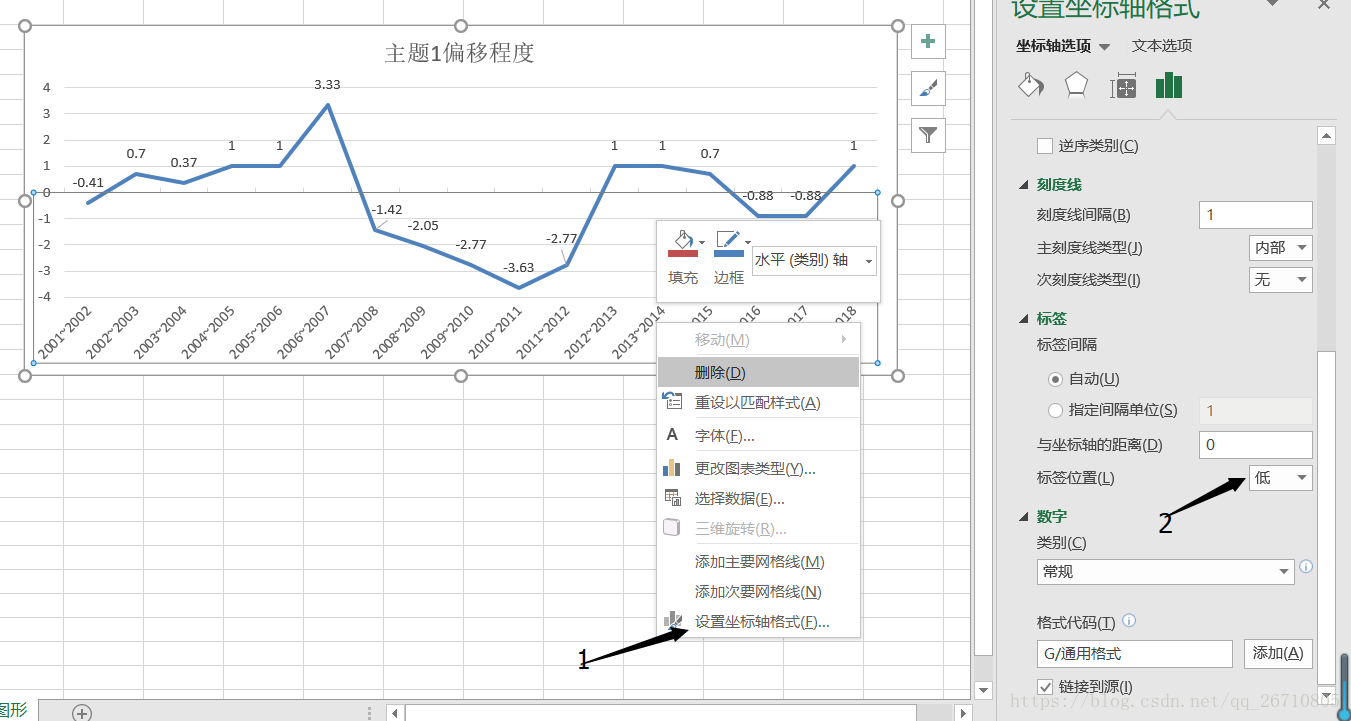Select the 自动 label interval radio
1351x721 pixels.
click(x=1055, y=379)
